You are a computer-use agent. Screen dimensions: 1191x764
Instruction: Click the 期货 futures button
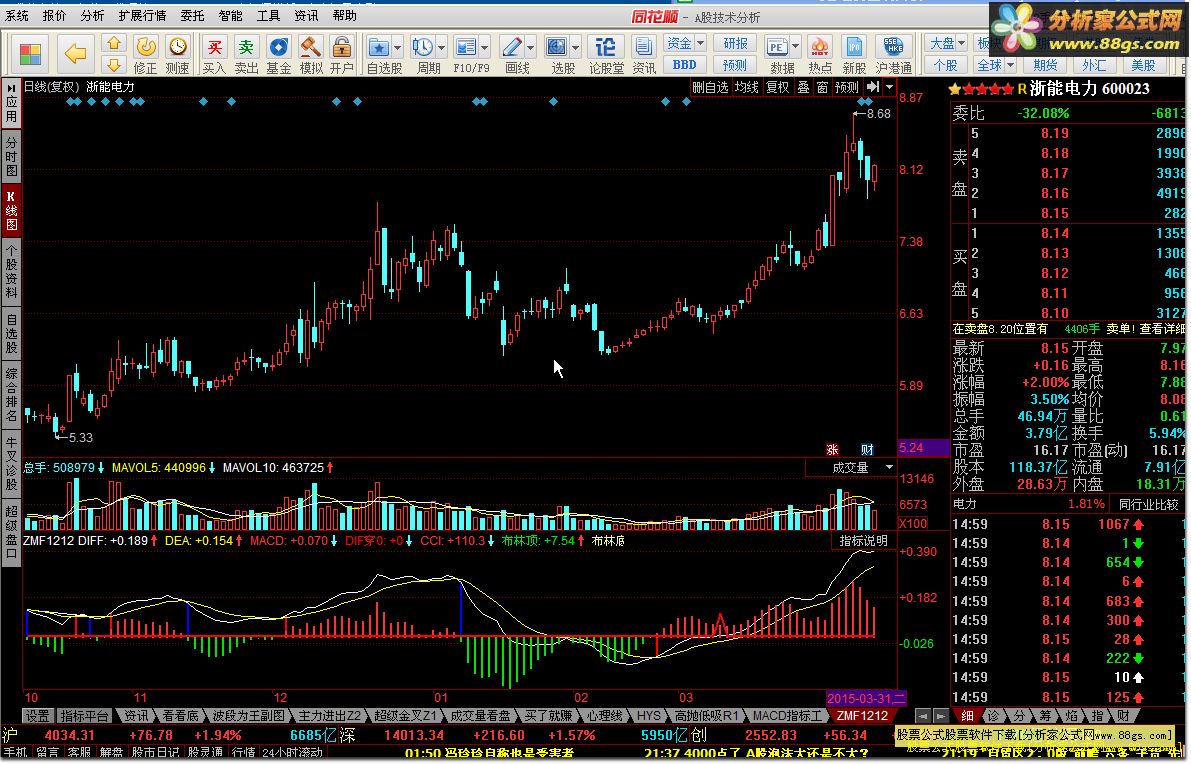tap(1045, 65)
